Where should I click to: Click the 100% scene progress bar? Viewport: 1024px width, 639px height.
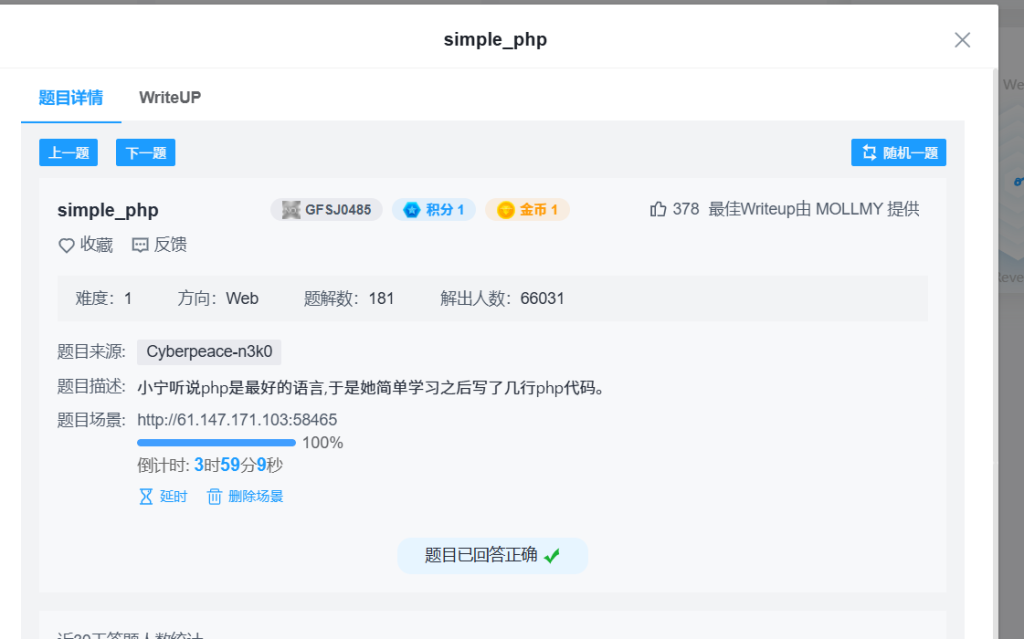coord(216,442)
